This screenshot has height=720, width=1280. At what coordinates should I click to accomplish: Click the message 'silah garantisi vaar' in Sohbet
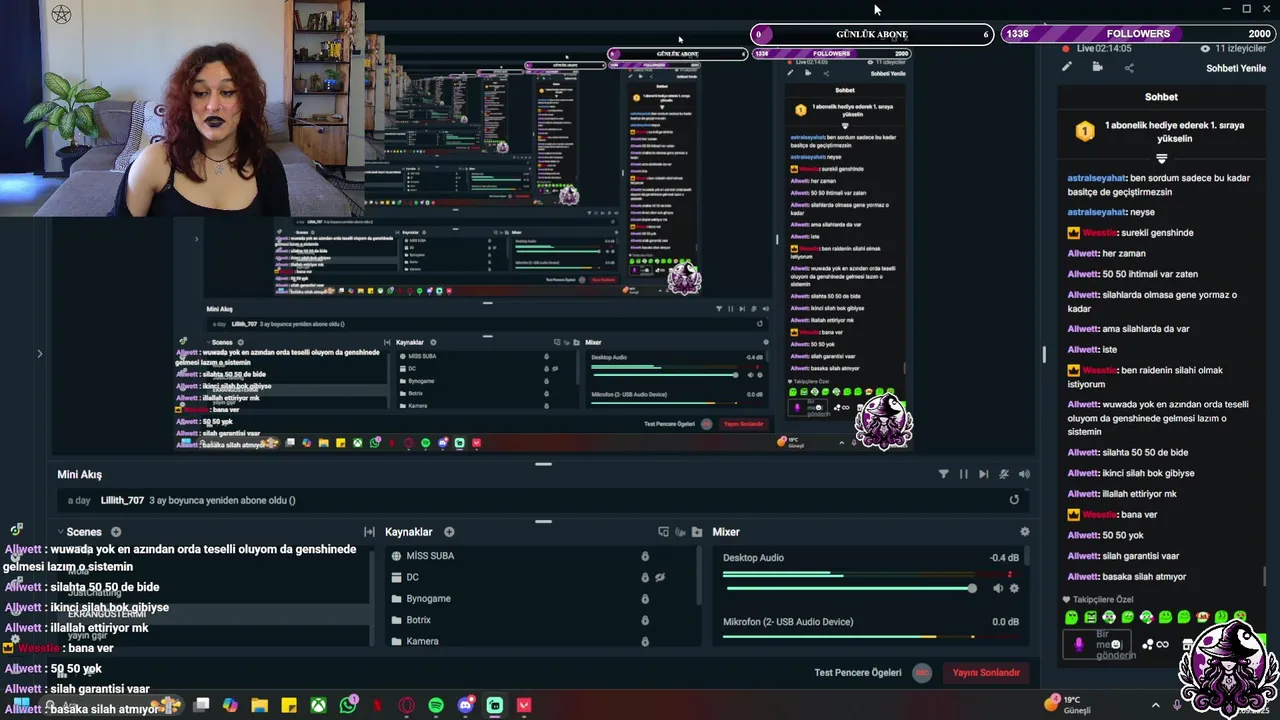tap(1140, 556)
